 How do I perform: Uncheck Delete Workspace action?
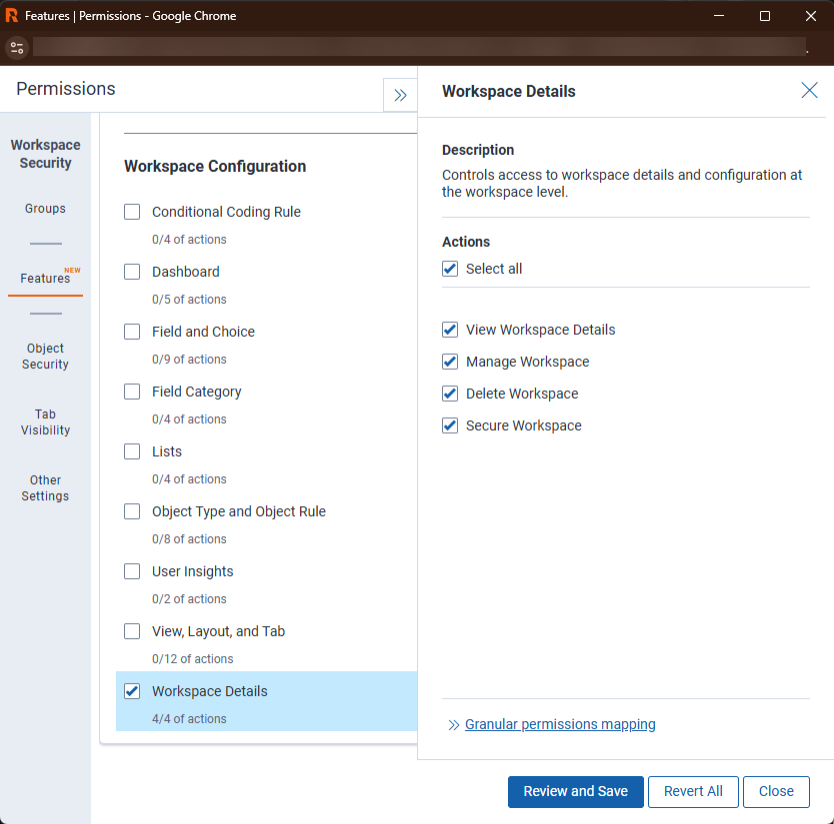click(x=450, y=394)
